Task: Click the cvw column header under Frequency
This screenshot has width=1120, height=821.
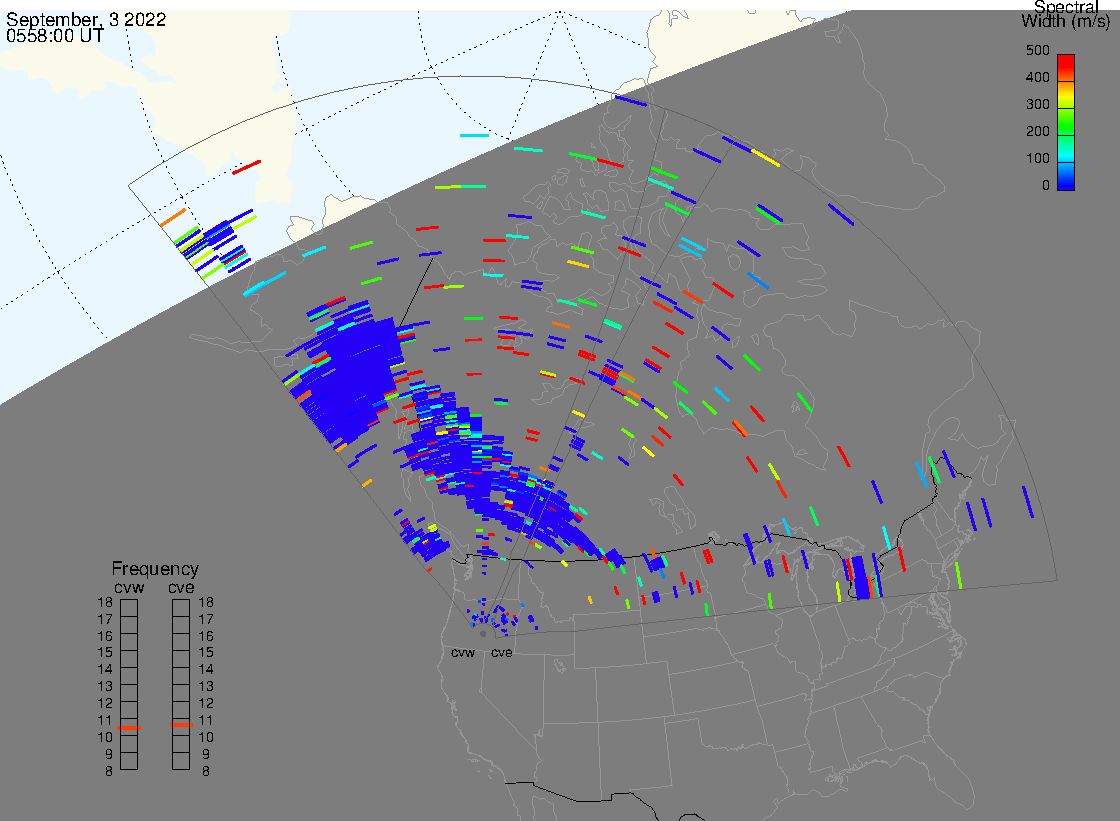Action: [129, 587]
